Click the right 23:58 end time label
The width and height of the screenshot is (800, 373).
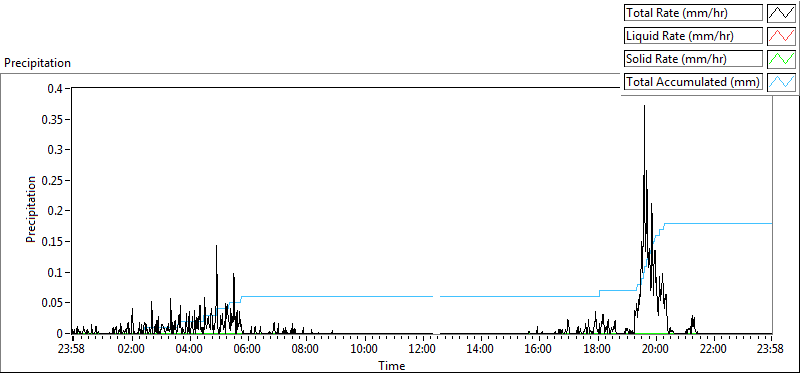point(771,350)
